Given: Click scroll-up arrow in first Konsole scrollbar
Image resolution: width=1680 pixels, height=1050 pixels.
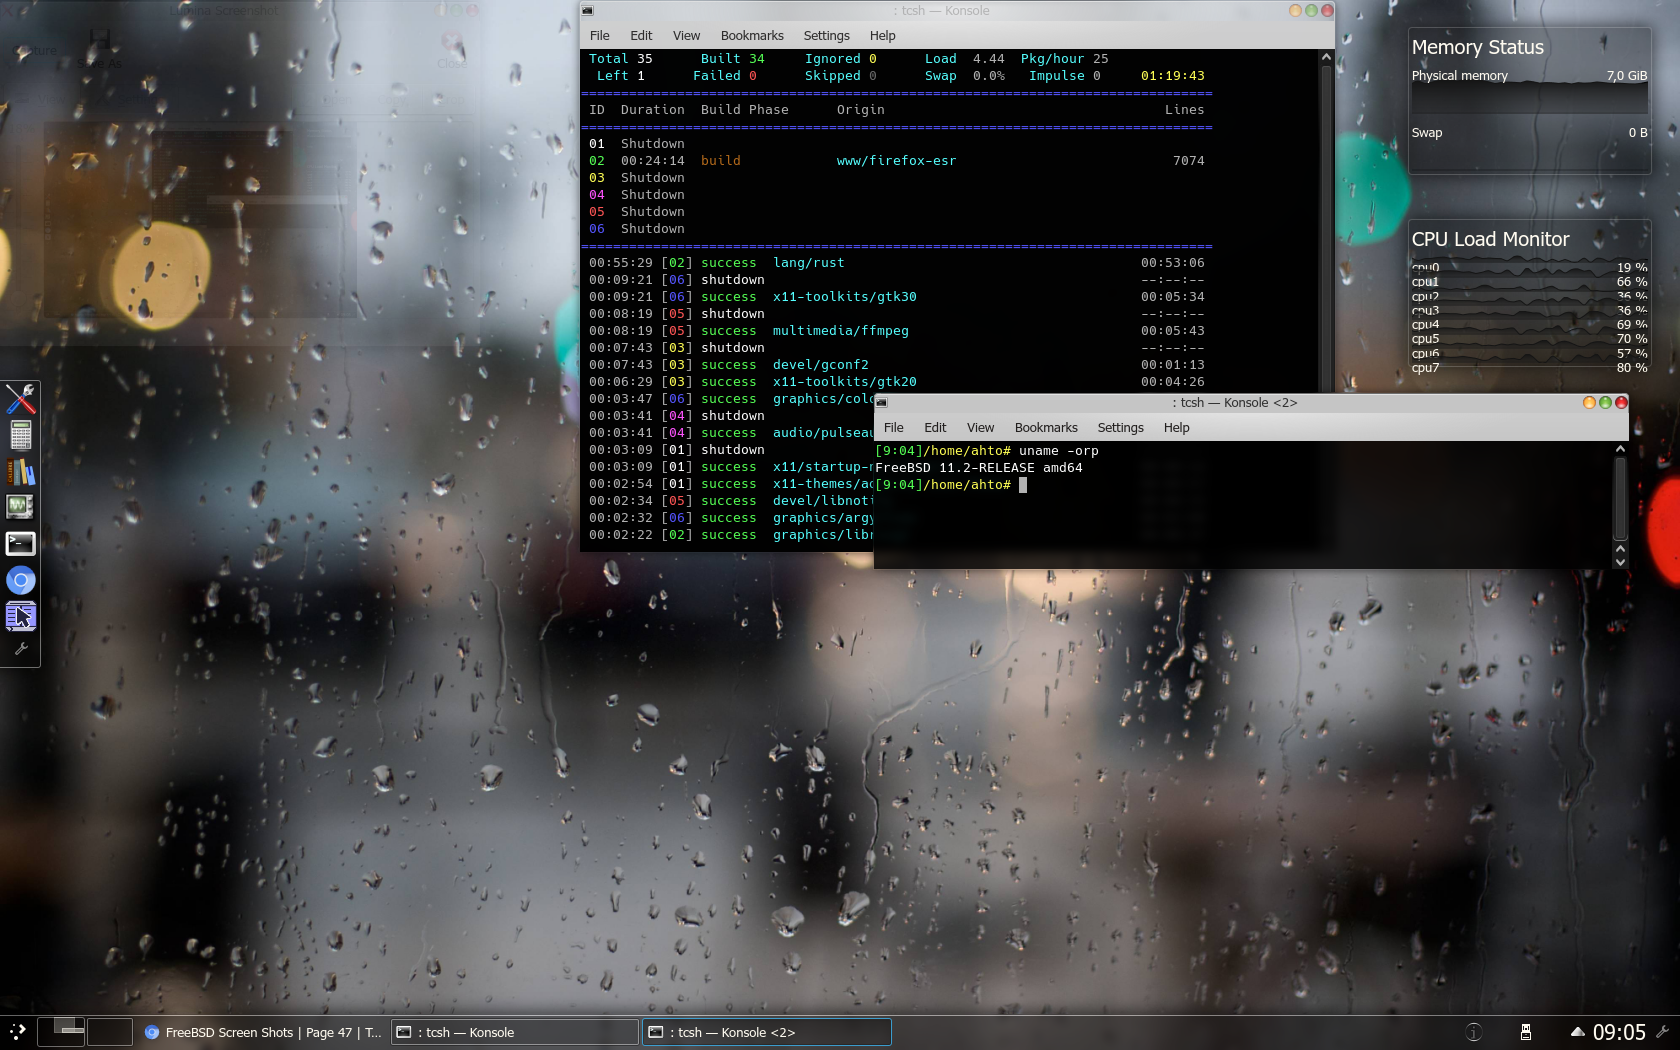Looking at the screenshot, I should coord(1326,58).
